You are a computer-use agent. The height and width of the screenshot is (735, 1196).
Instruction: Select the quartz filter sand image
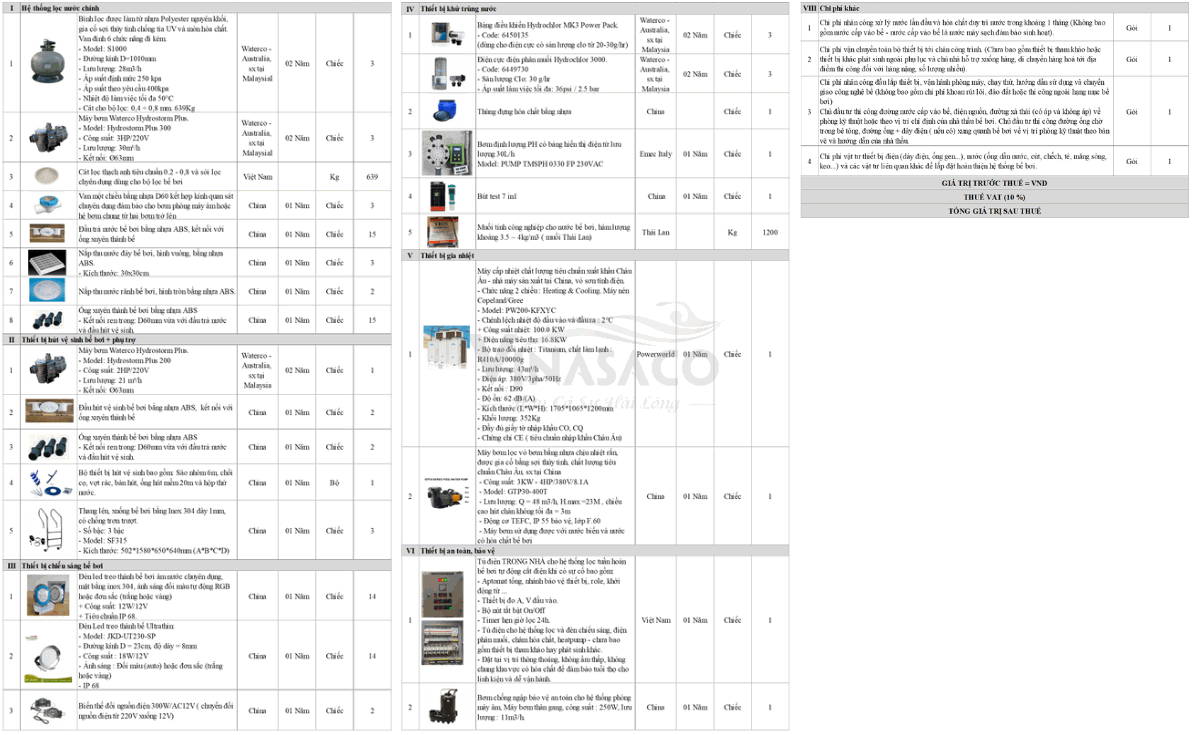tap(47, 175)
